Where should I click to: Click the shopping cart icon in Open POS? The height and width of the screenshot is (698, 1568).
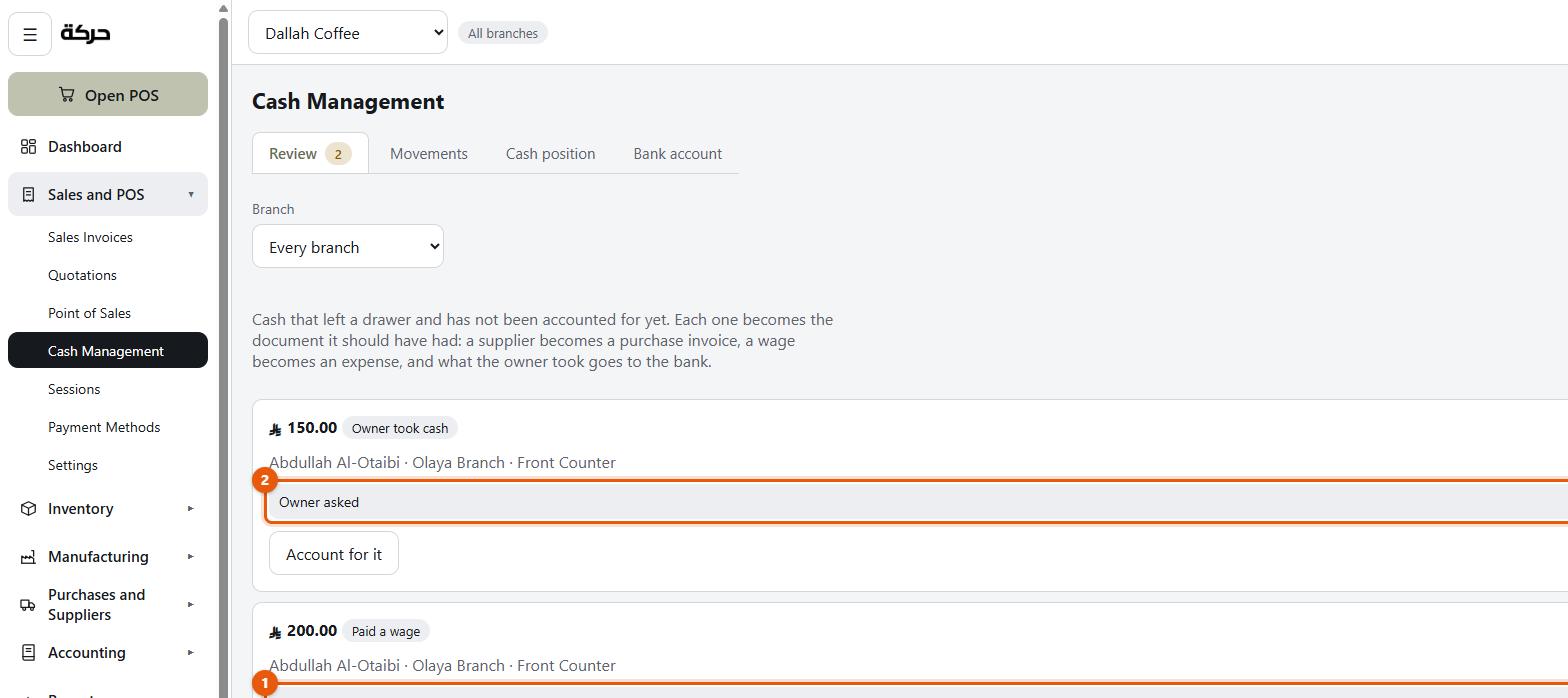[x=66, y=95]
